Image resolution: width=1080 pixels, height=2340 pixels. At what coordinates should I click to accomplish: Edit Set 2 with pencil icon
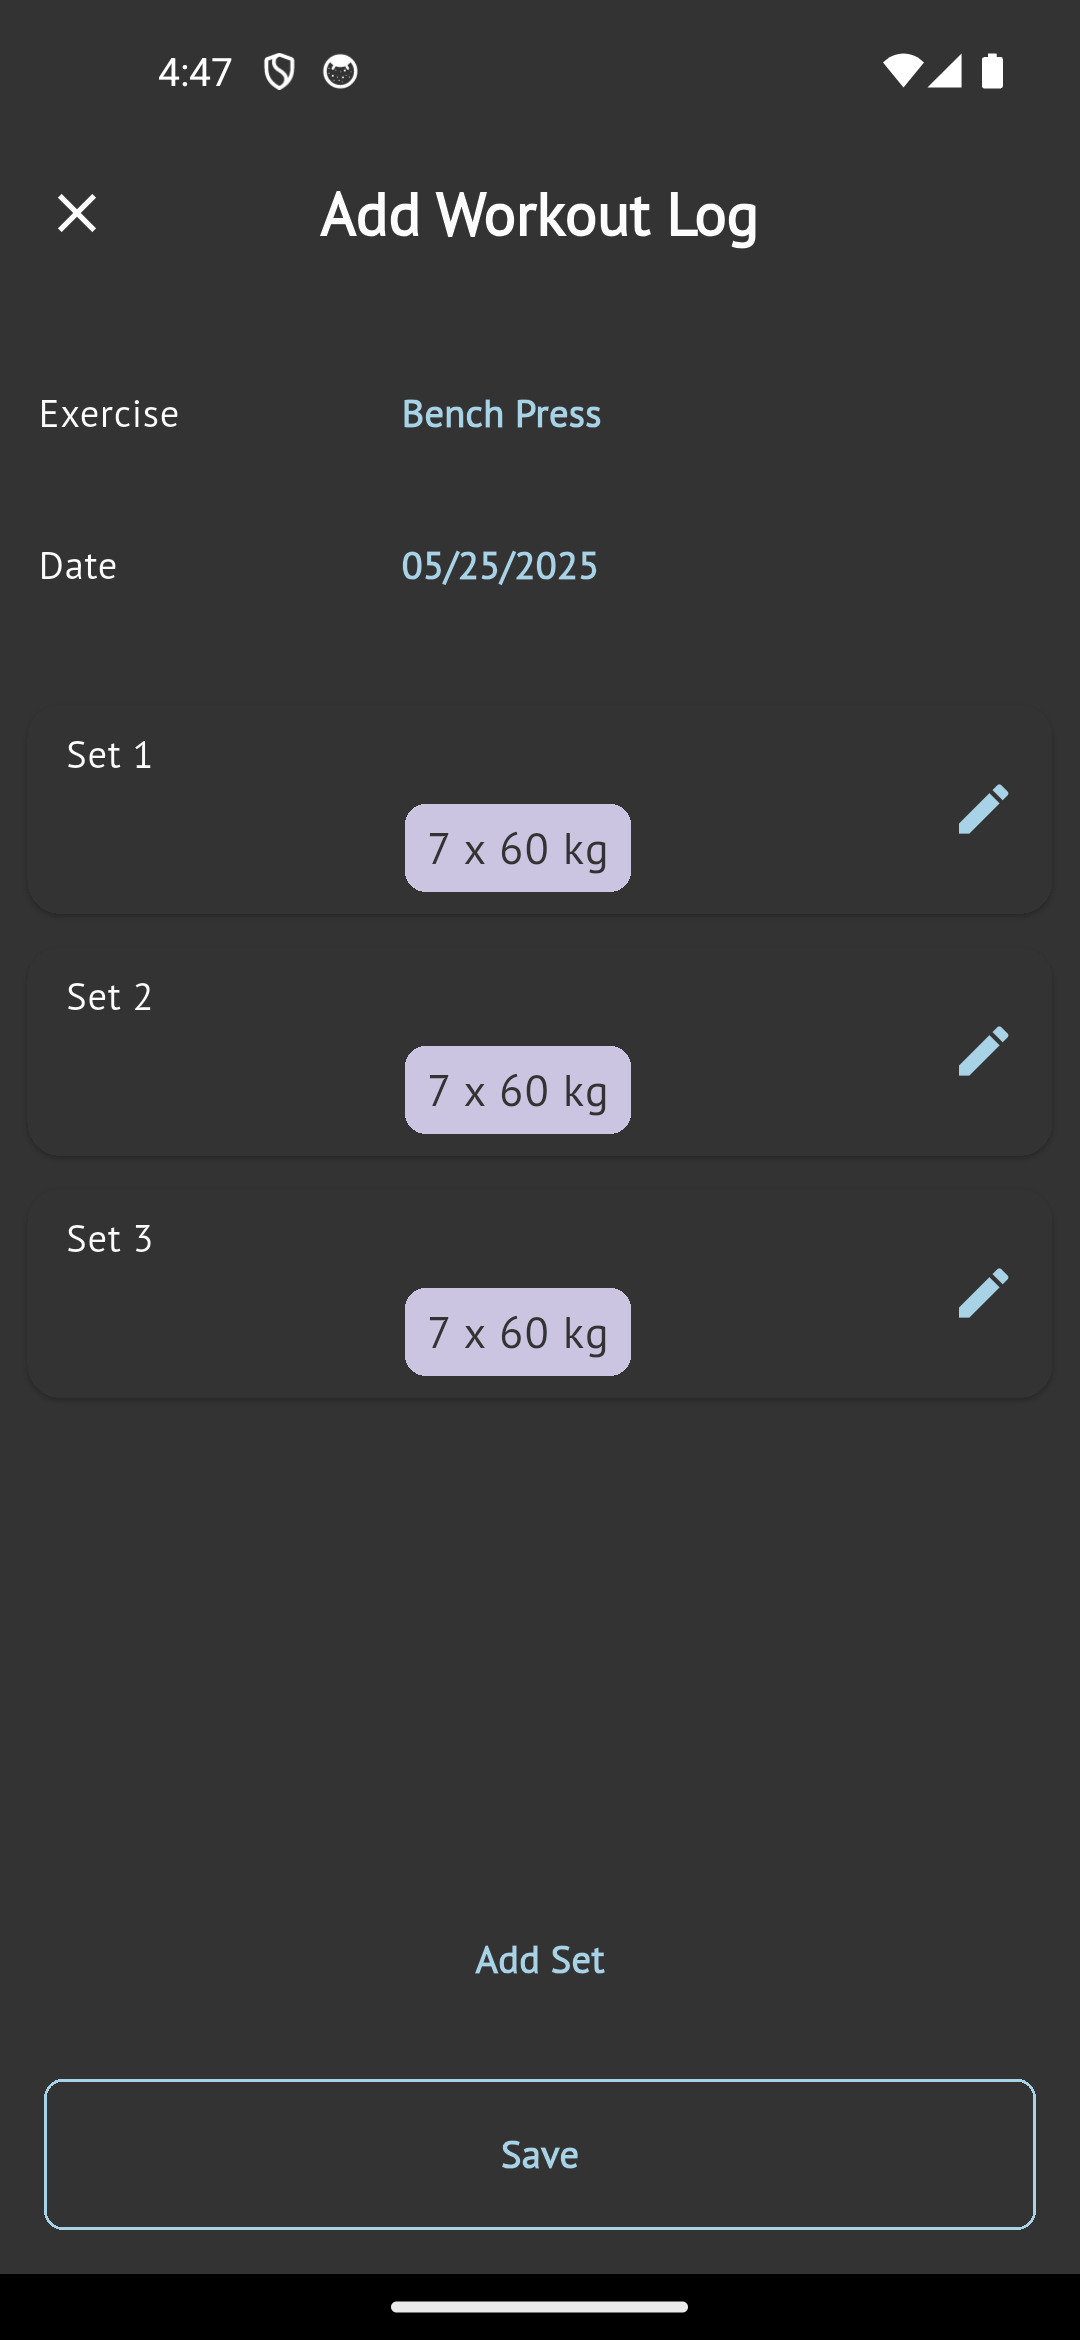tap(983, 1051)
